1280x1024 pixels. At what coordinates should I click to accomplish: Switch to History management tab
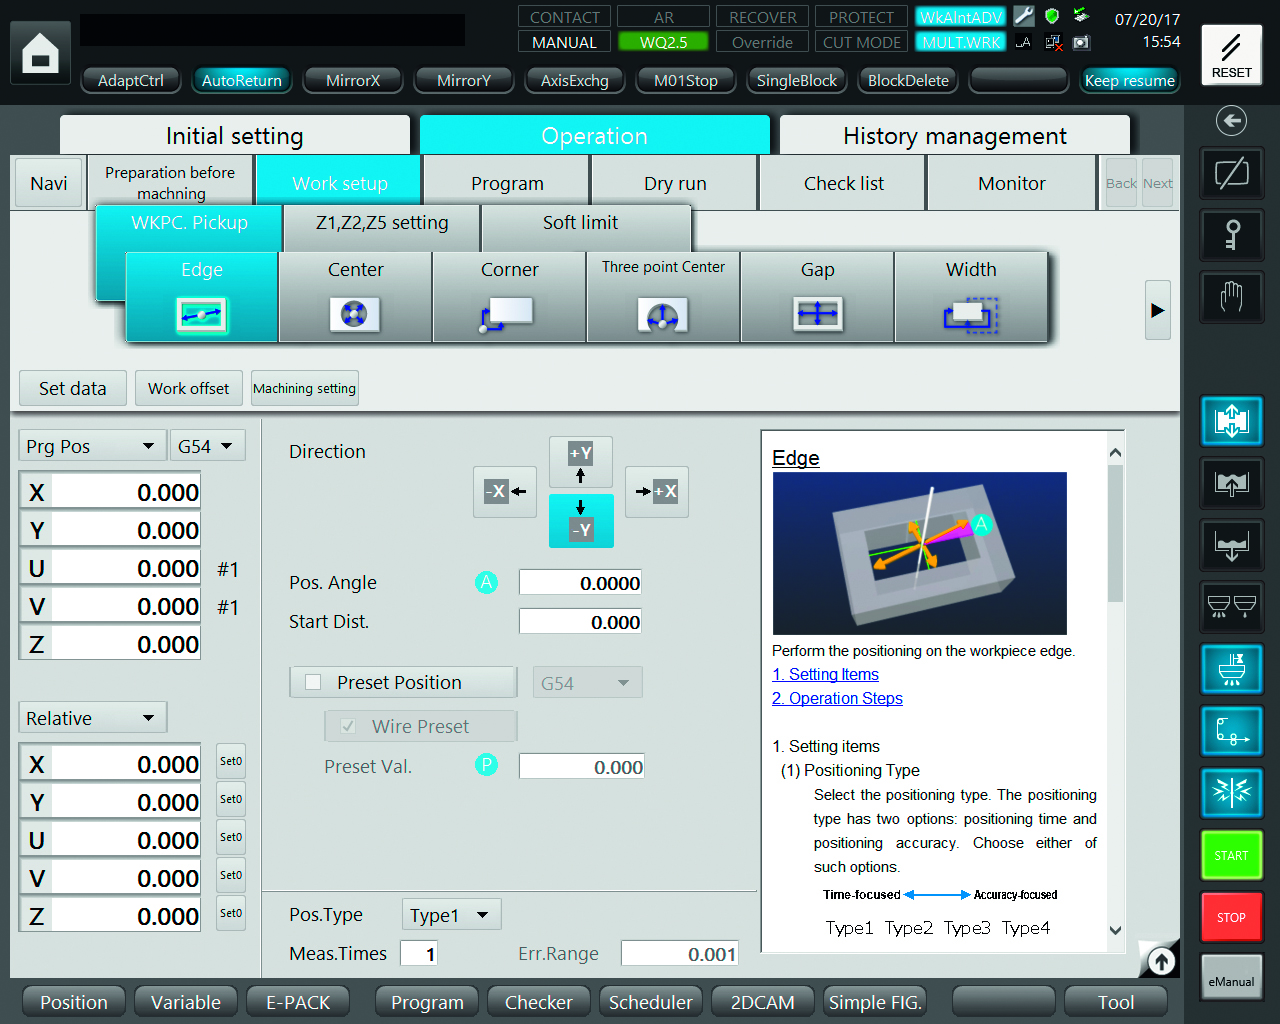tap(954, 136)
